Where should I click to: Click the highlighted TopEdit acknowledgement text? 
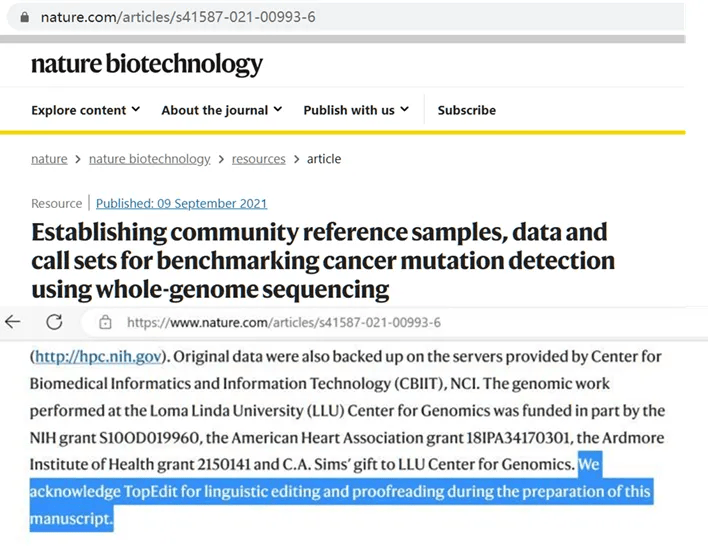340,492
